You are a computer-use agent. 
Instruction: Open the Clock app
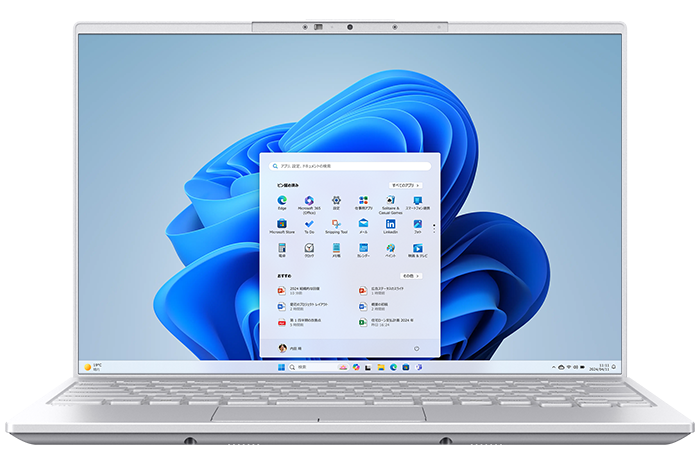[309, 249]
